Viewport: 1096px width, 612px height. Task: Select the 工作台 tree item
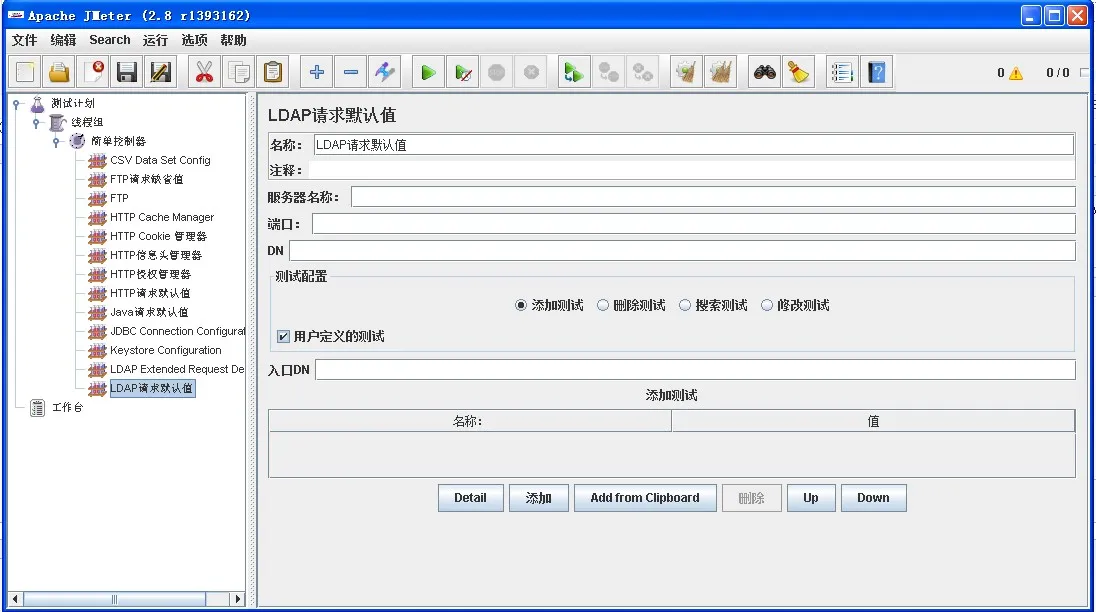pyautogui.click(x=68, y=408)
